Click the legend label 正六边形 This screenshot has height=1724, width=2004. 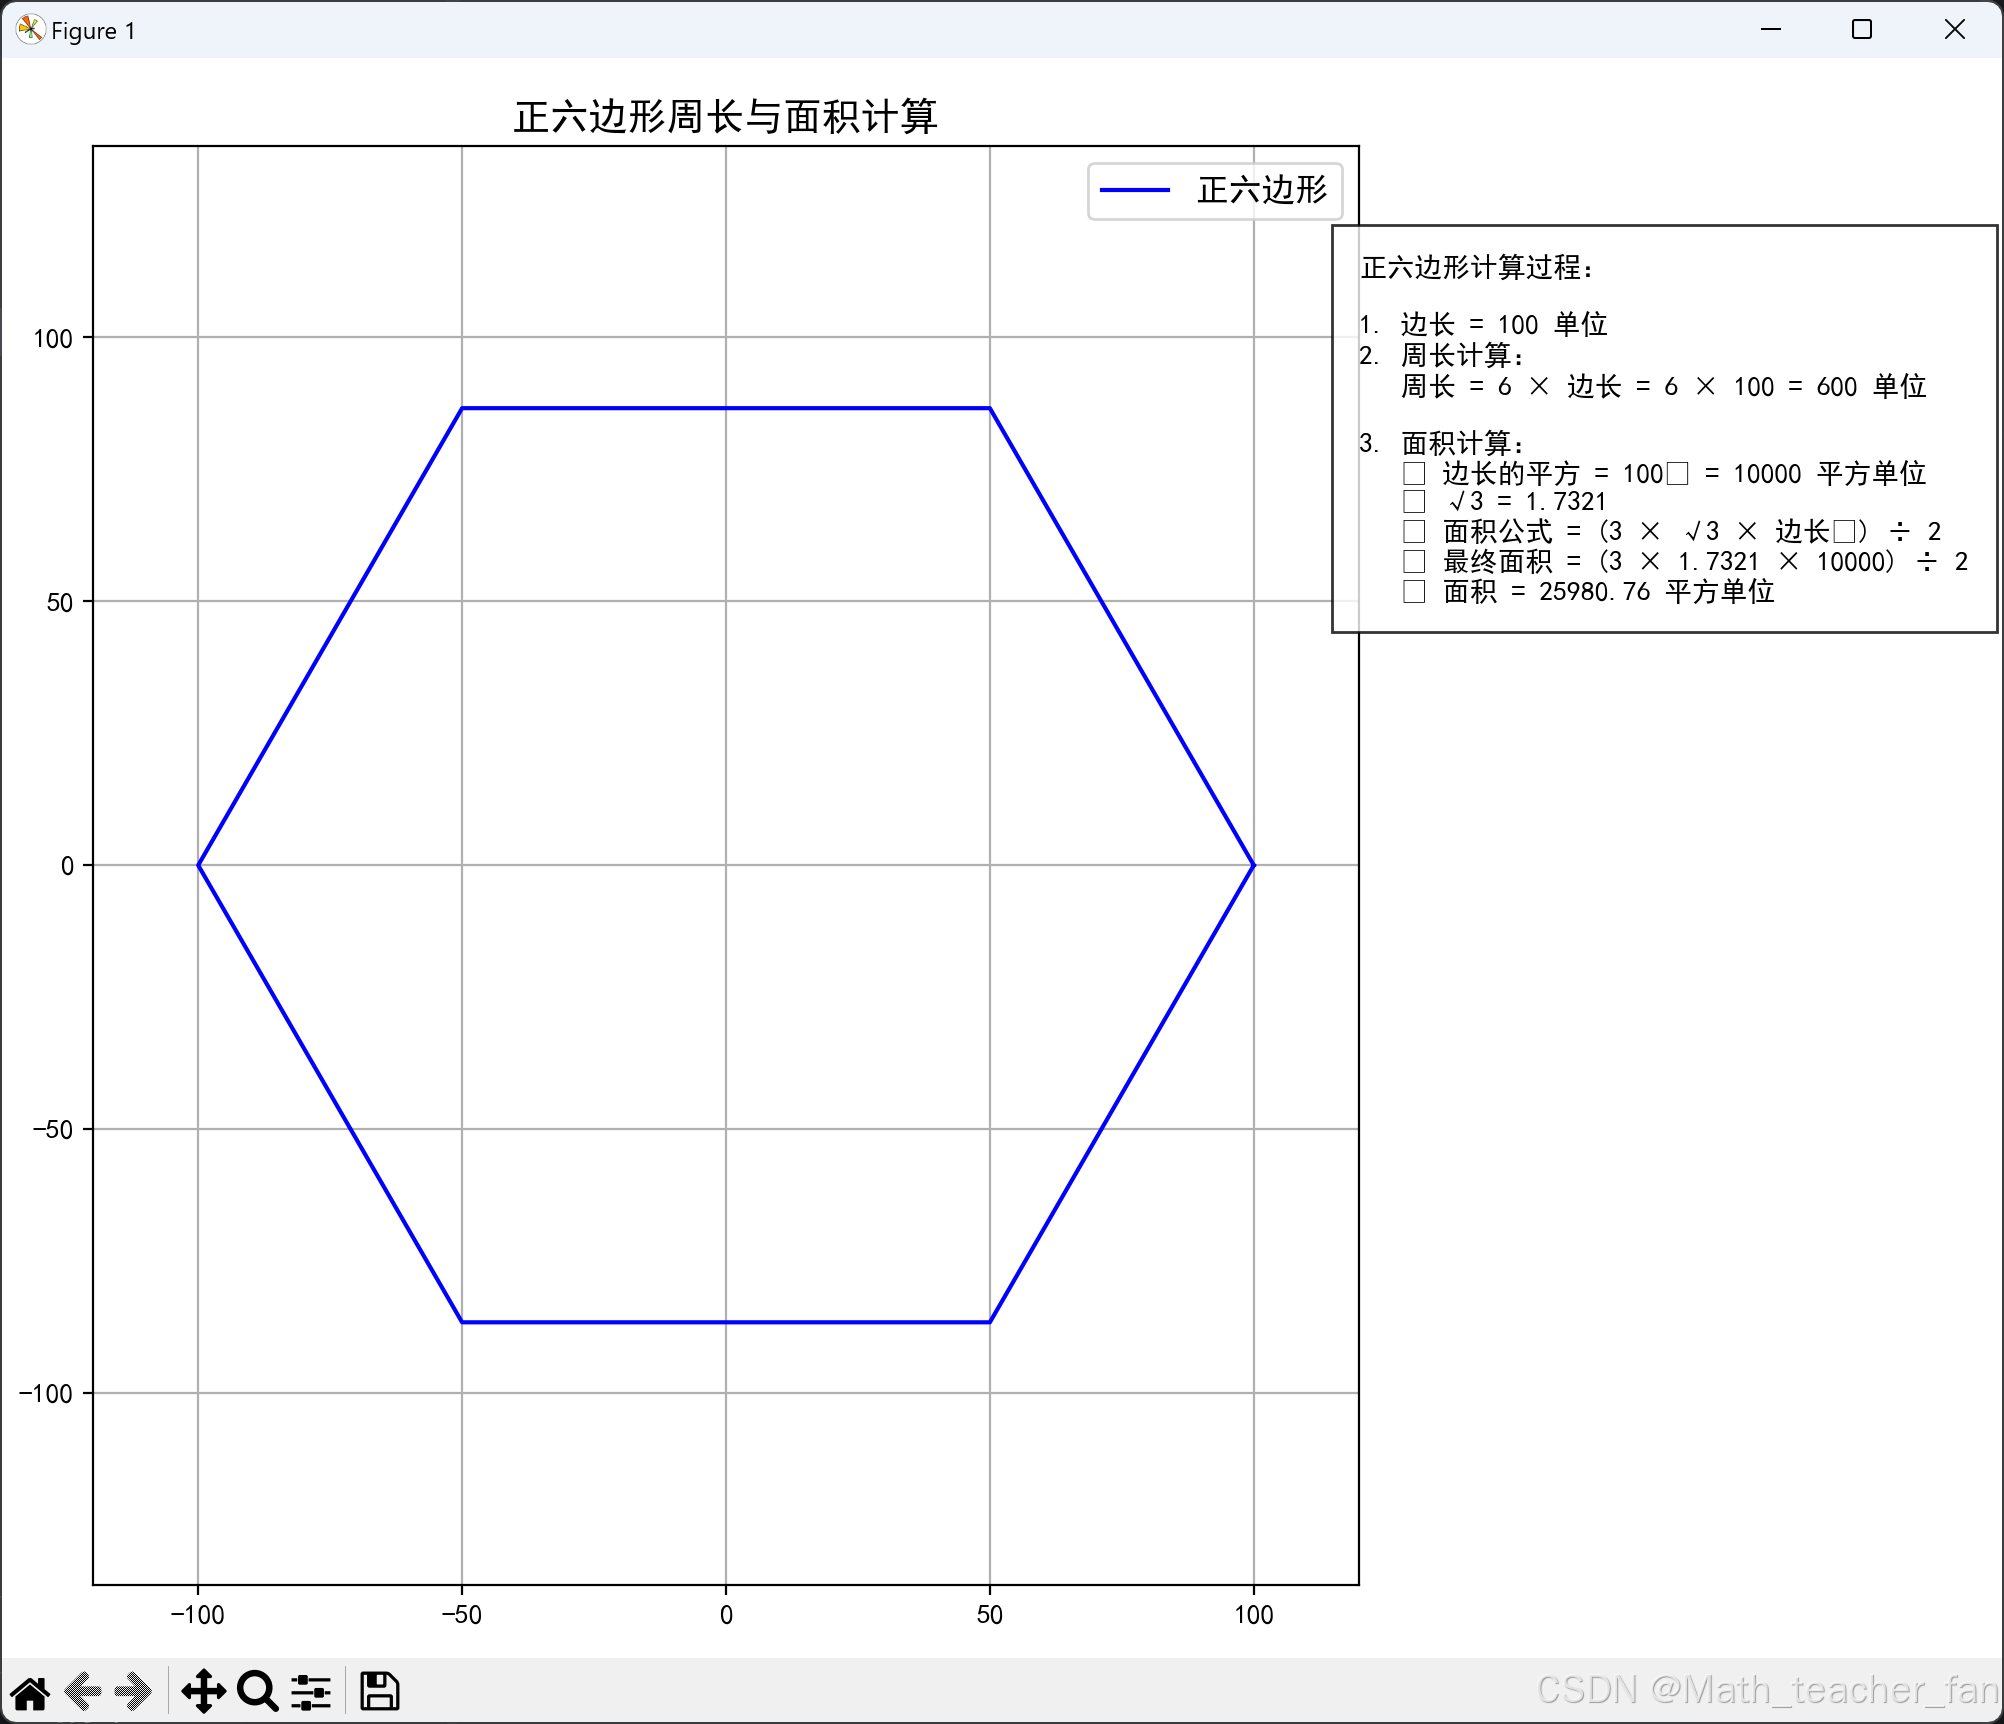pyautogui.click(x=1263, y=190)
